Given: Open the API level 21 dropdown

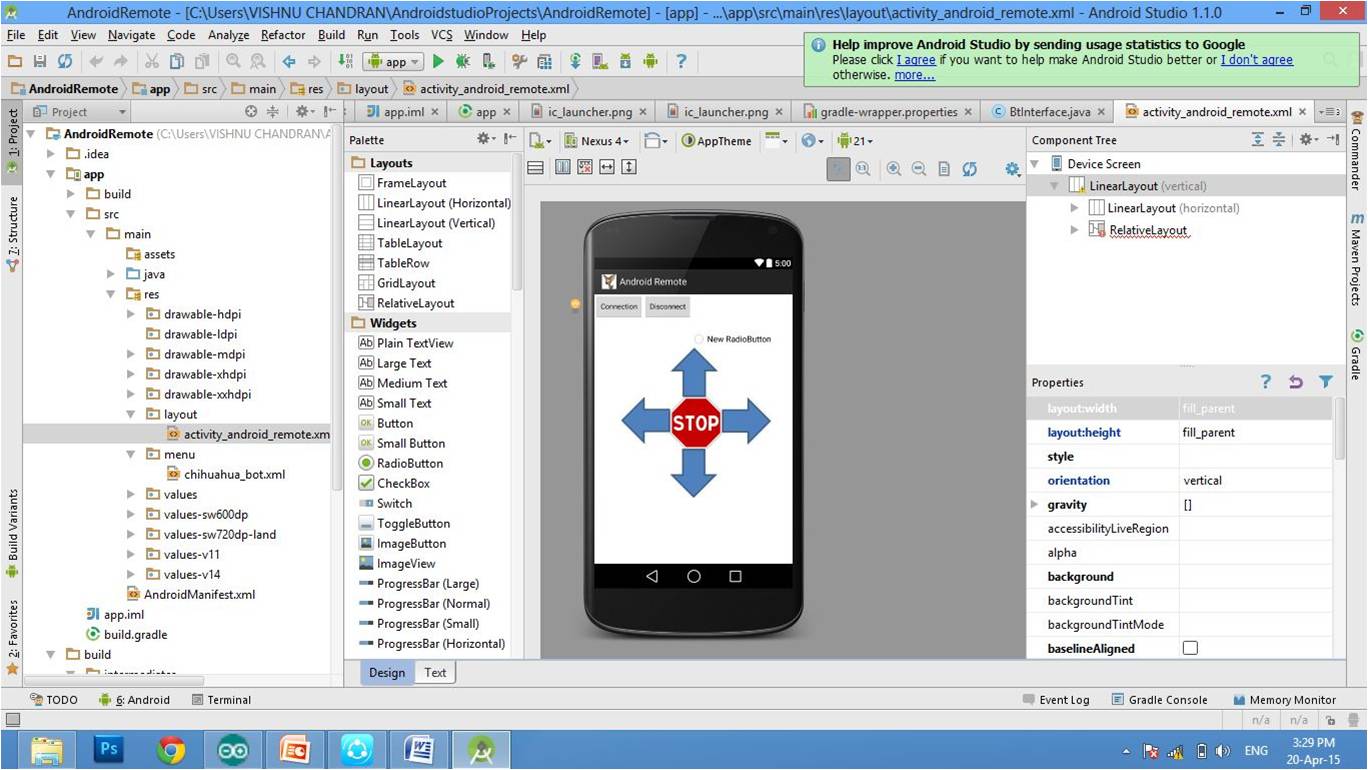Looking at the screenshot, I should [x=855, y=141].
